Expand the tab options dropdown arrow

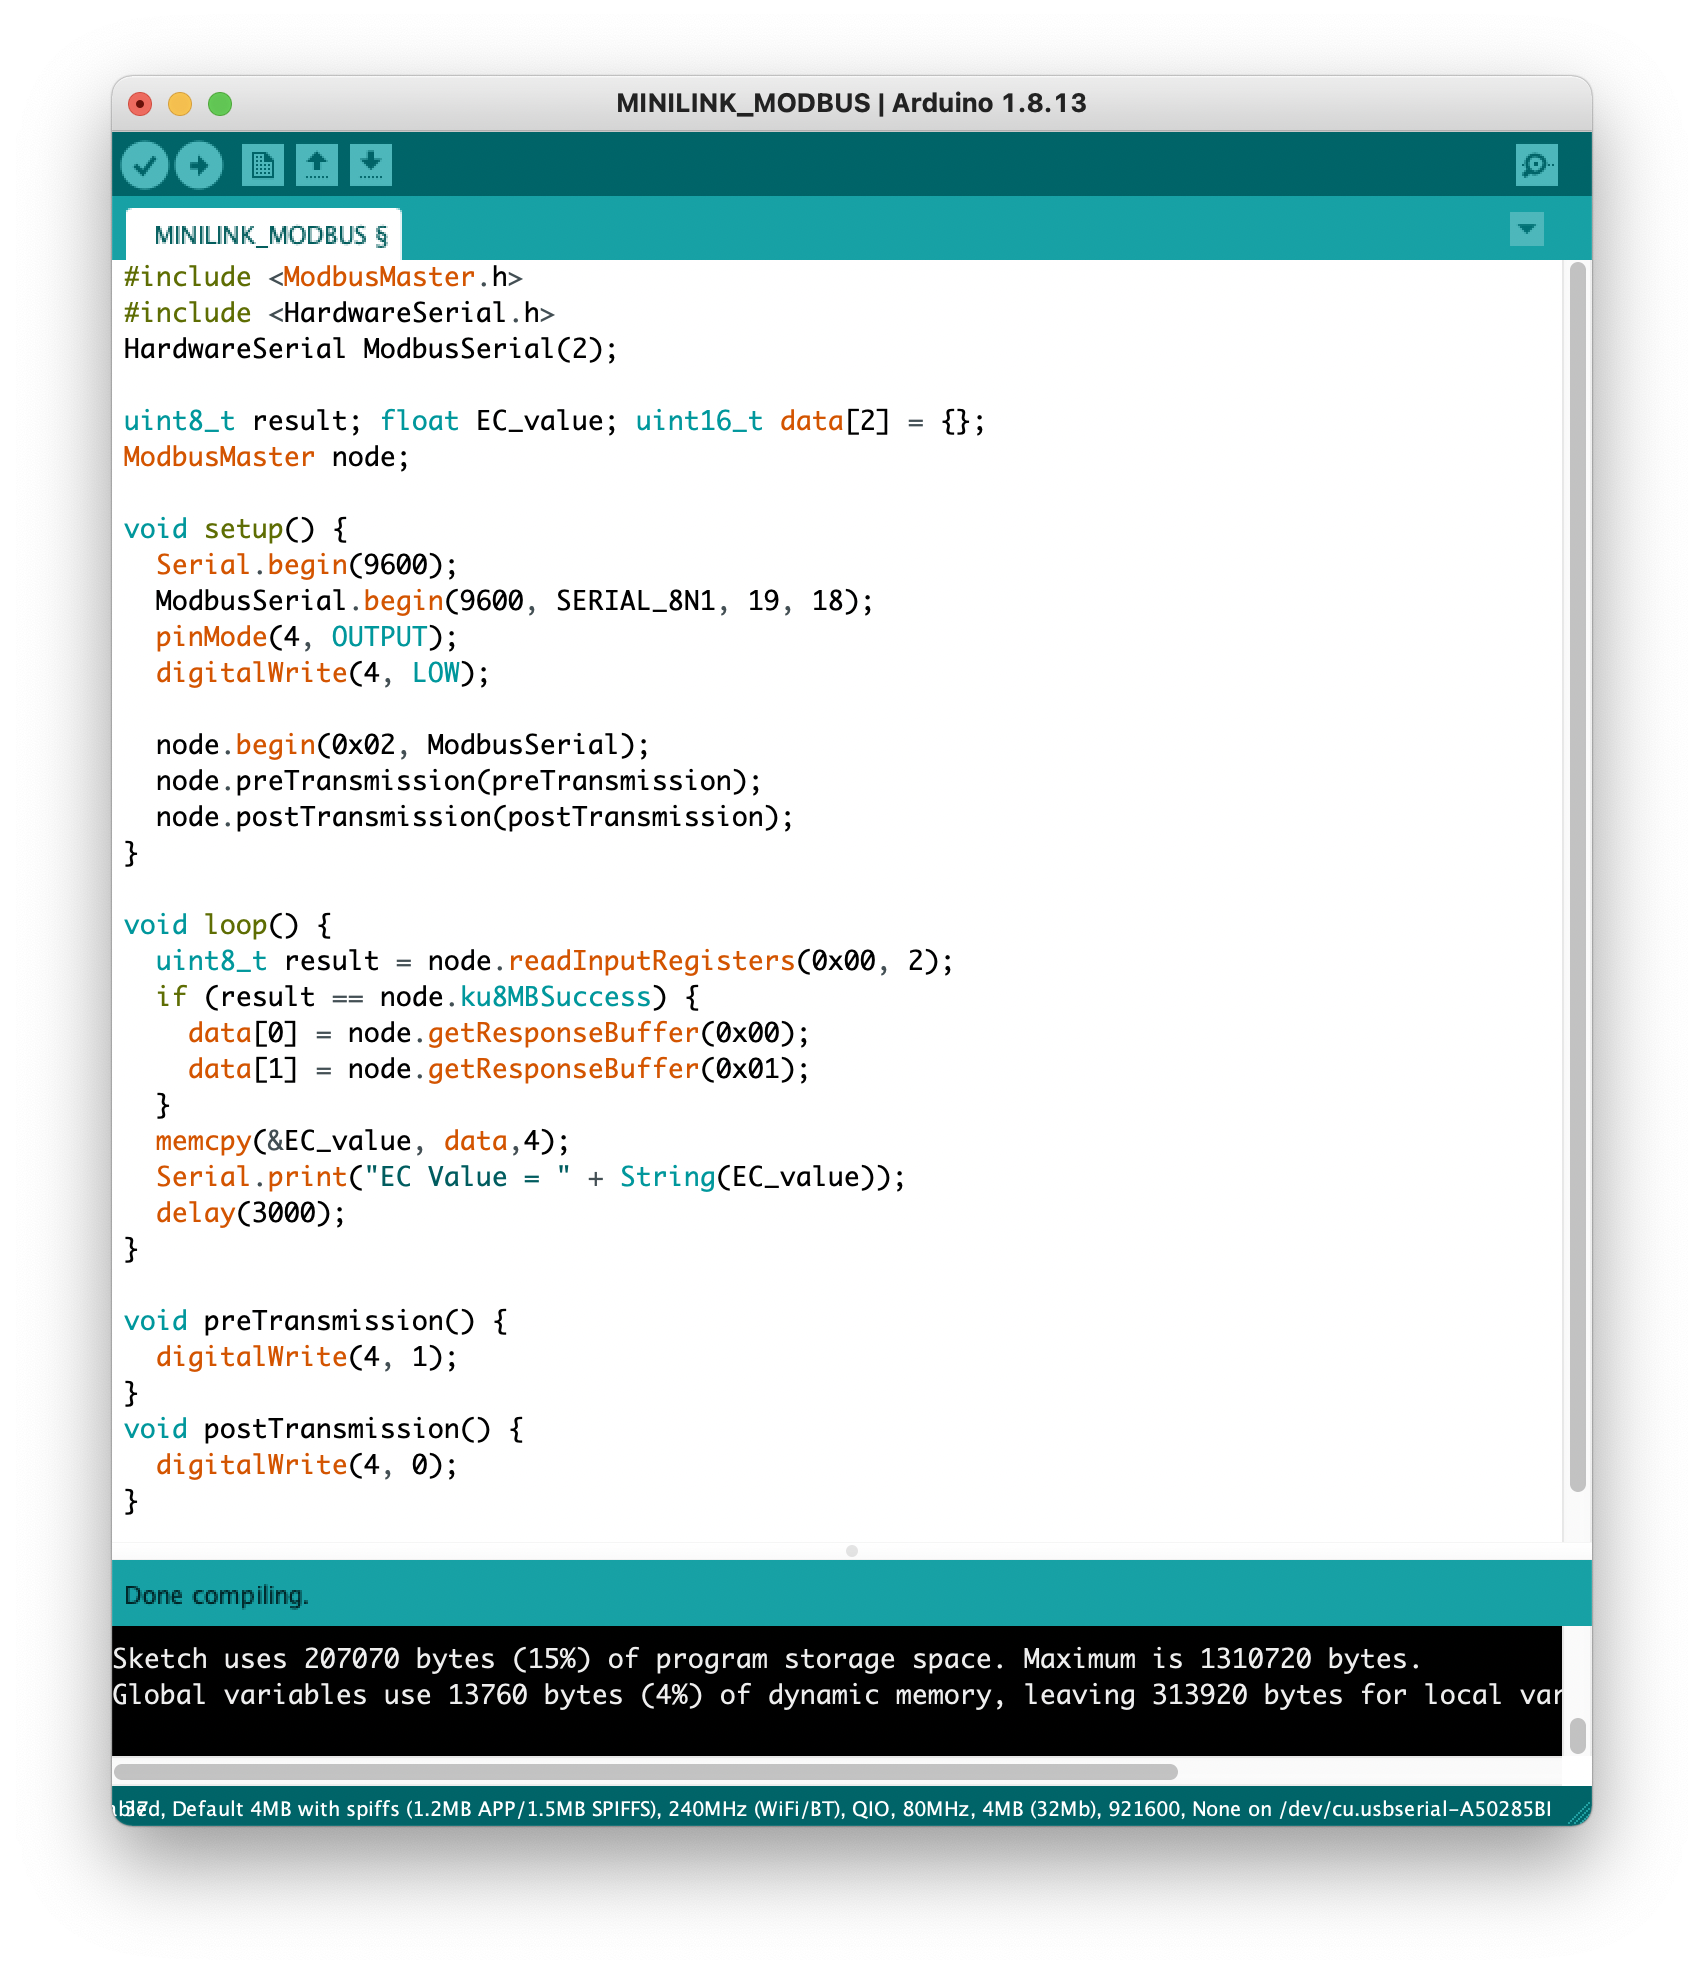[1527, 229]
